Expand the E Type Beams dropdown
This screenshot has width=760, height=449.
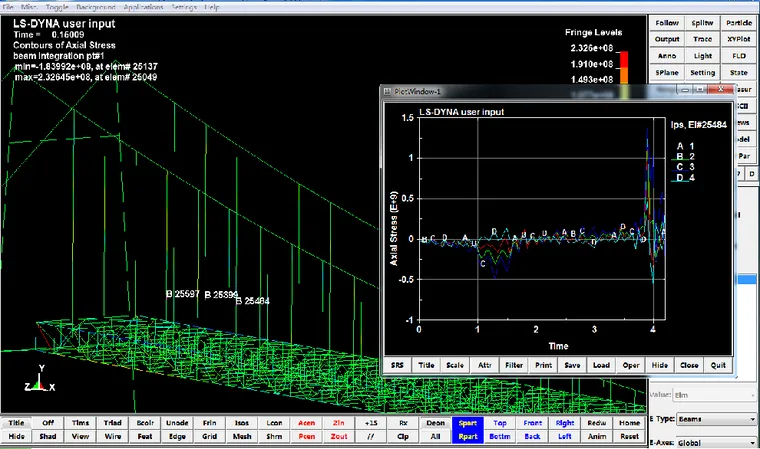716,419
